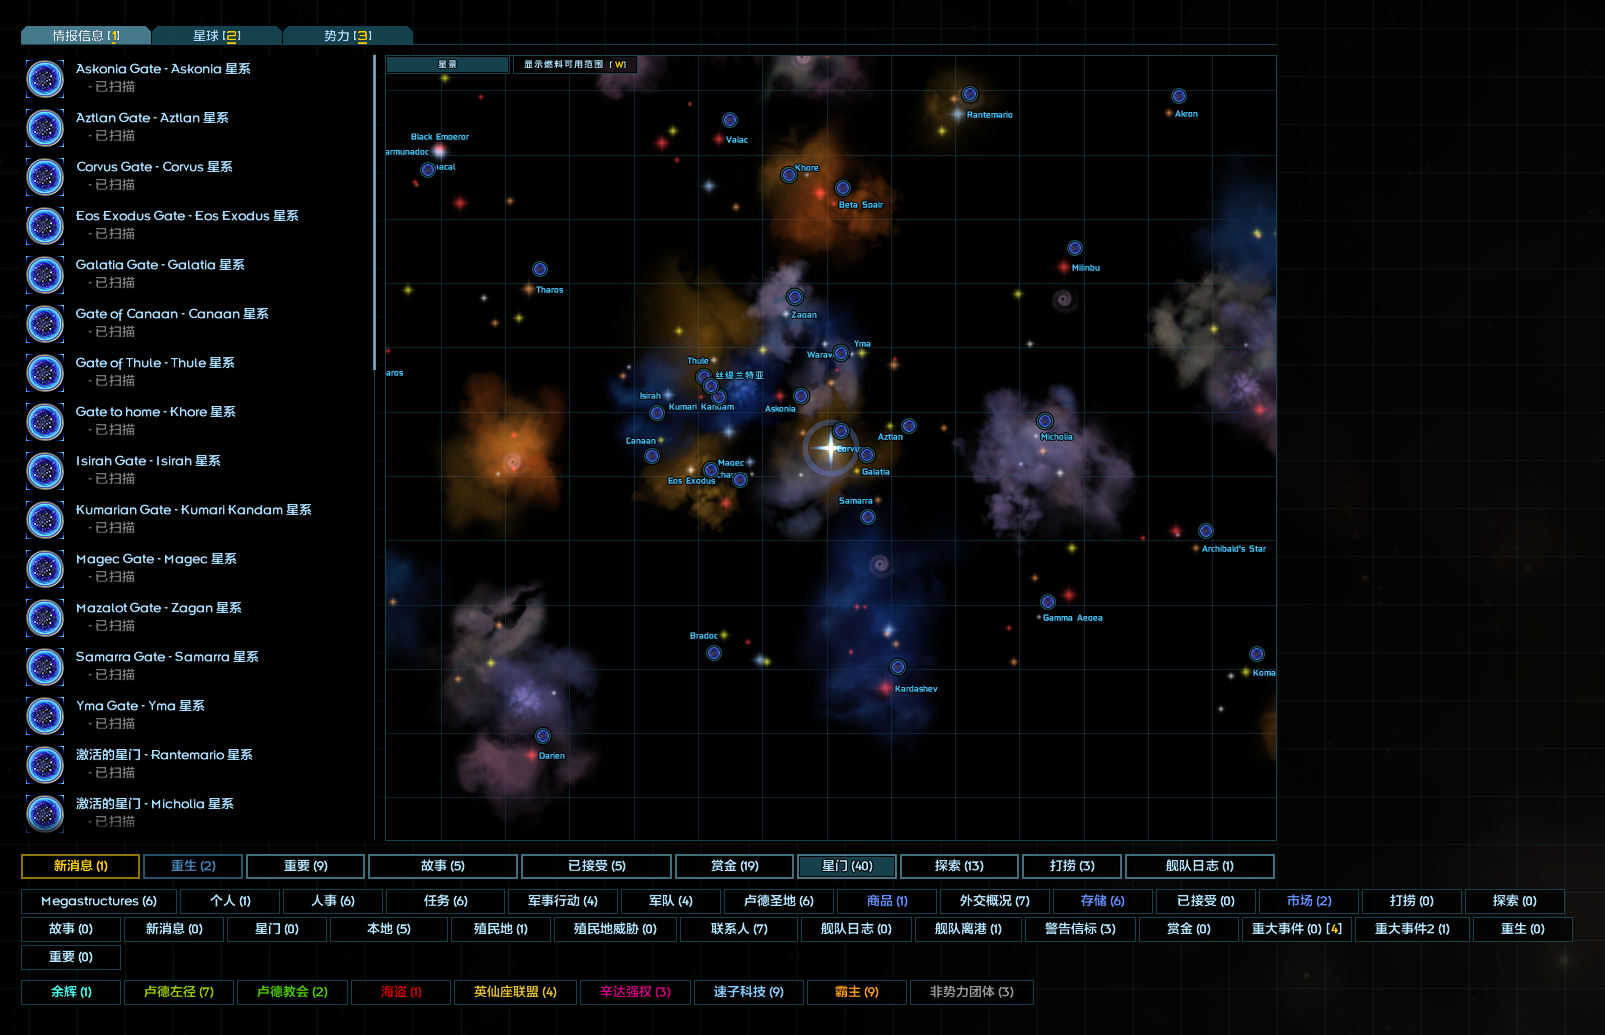Click the gate marker at Tharos

click(539, 269)
